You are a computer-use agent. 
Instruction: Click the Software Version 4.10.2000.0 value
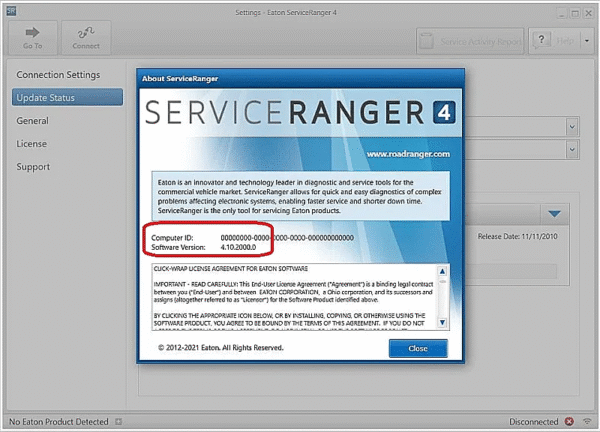tap(238, 247)
